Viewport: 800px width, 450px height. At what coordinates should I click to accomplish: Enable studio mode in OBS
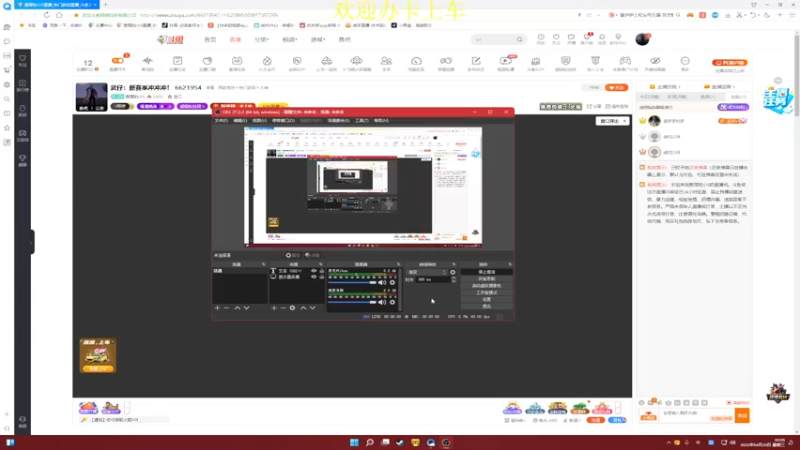click(x=486, y=293)
